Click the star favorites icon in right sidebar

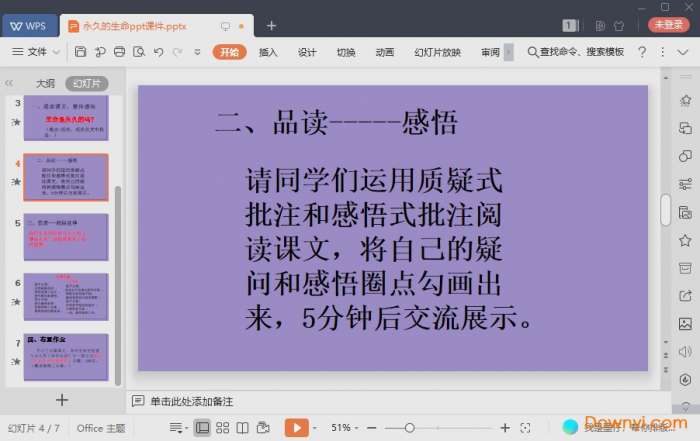tap(685, 241)
